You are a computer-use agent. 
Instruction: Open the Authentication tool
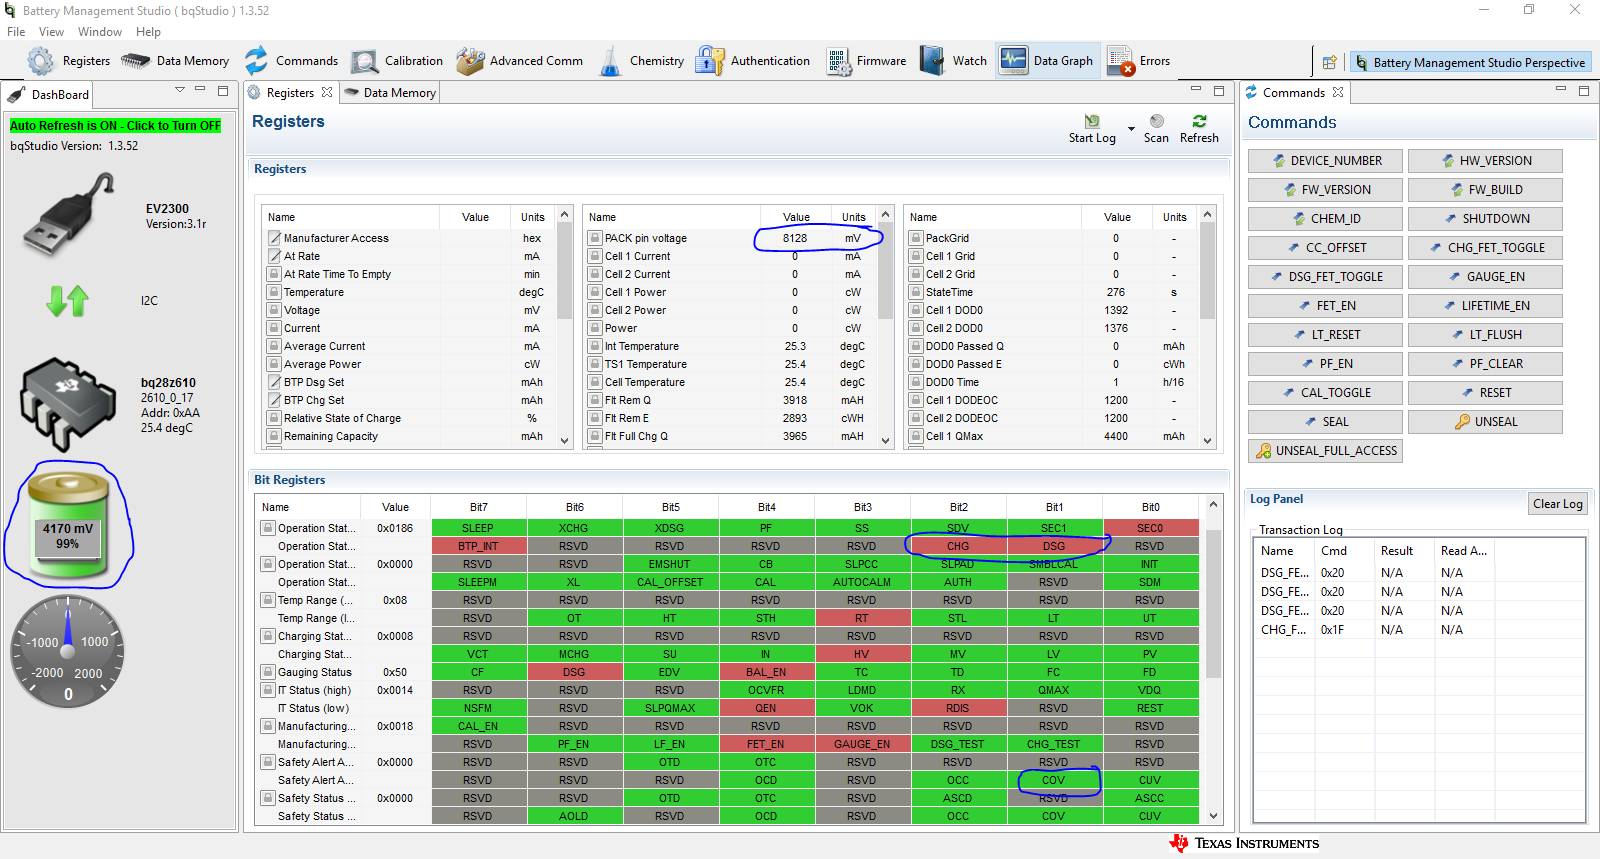tap(753, 61)
